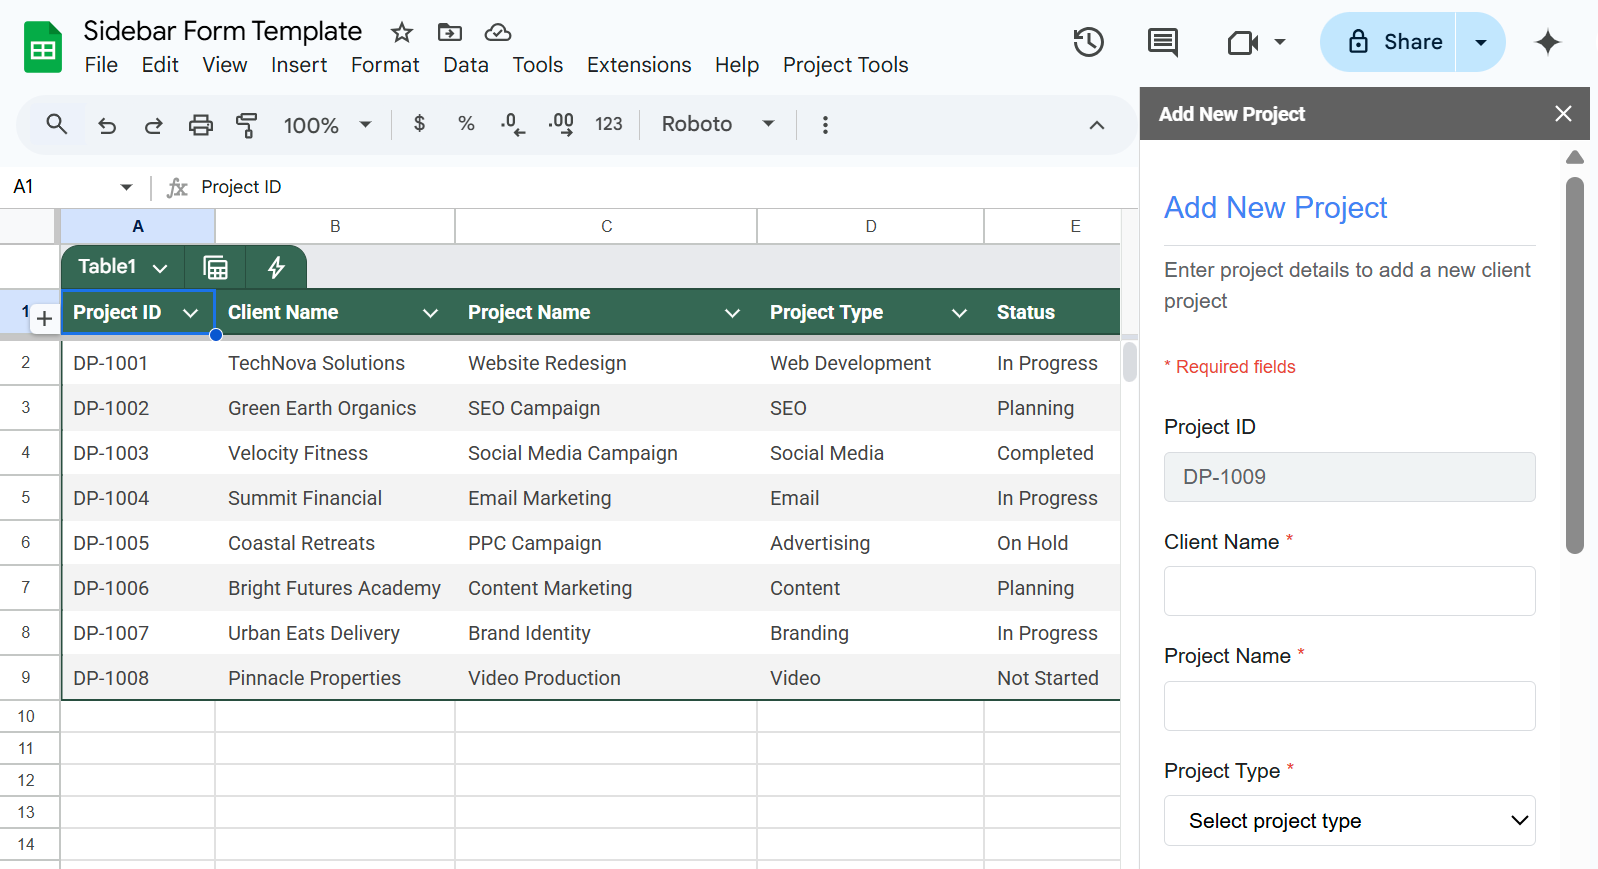This screenshot has width=1598, height=869.
Task: Click the Gemini sparkle icon
Action: click(x=1547, y=42)
